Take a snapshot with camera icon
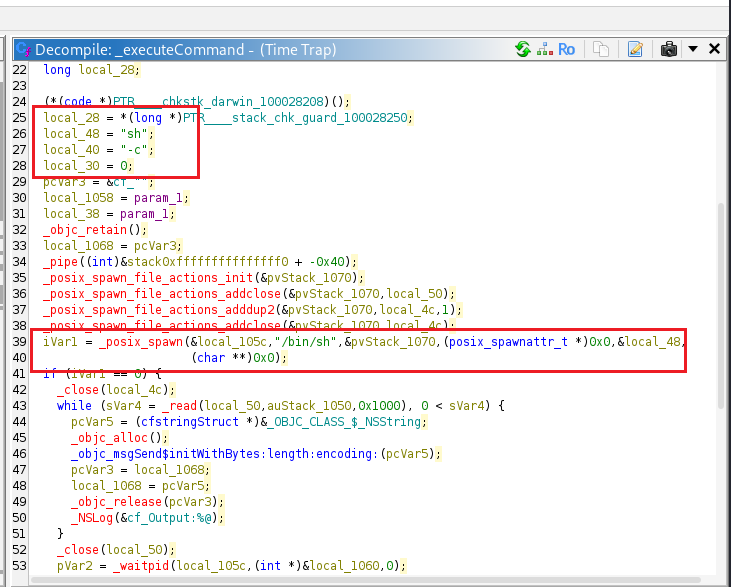This screenshot has height=587, width=731. click(669, 49)
